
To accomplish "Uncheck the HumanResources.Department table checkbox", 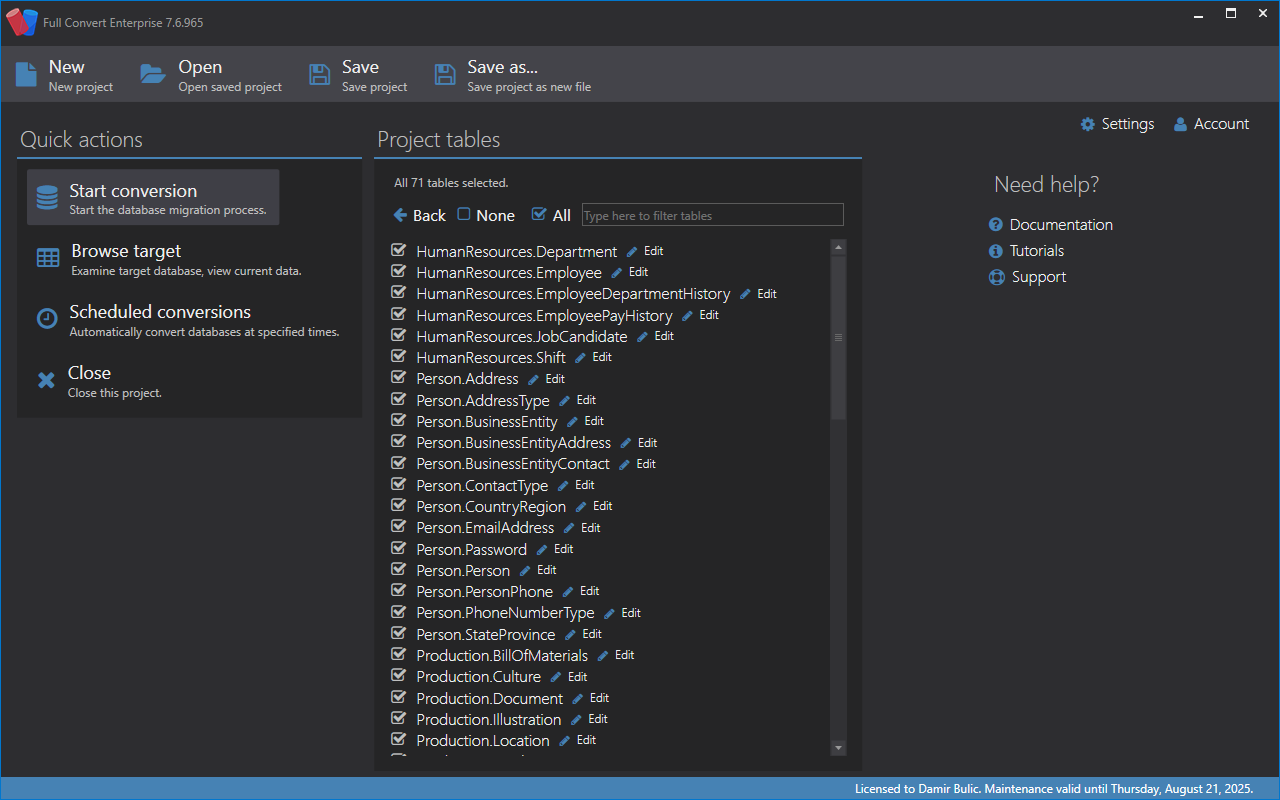I will click(398, 250).
